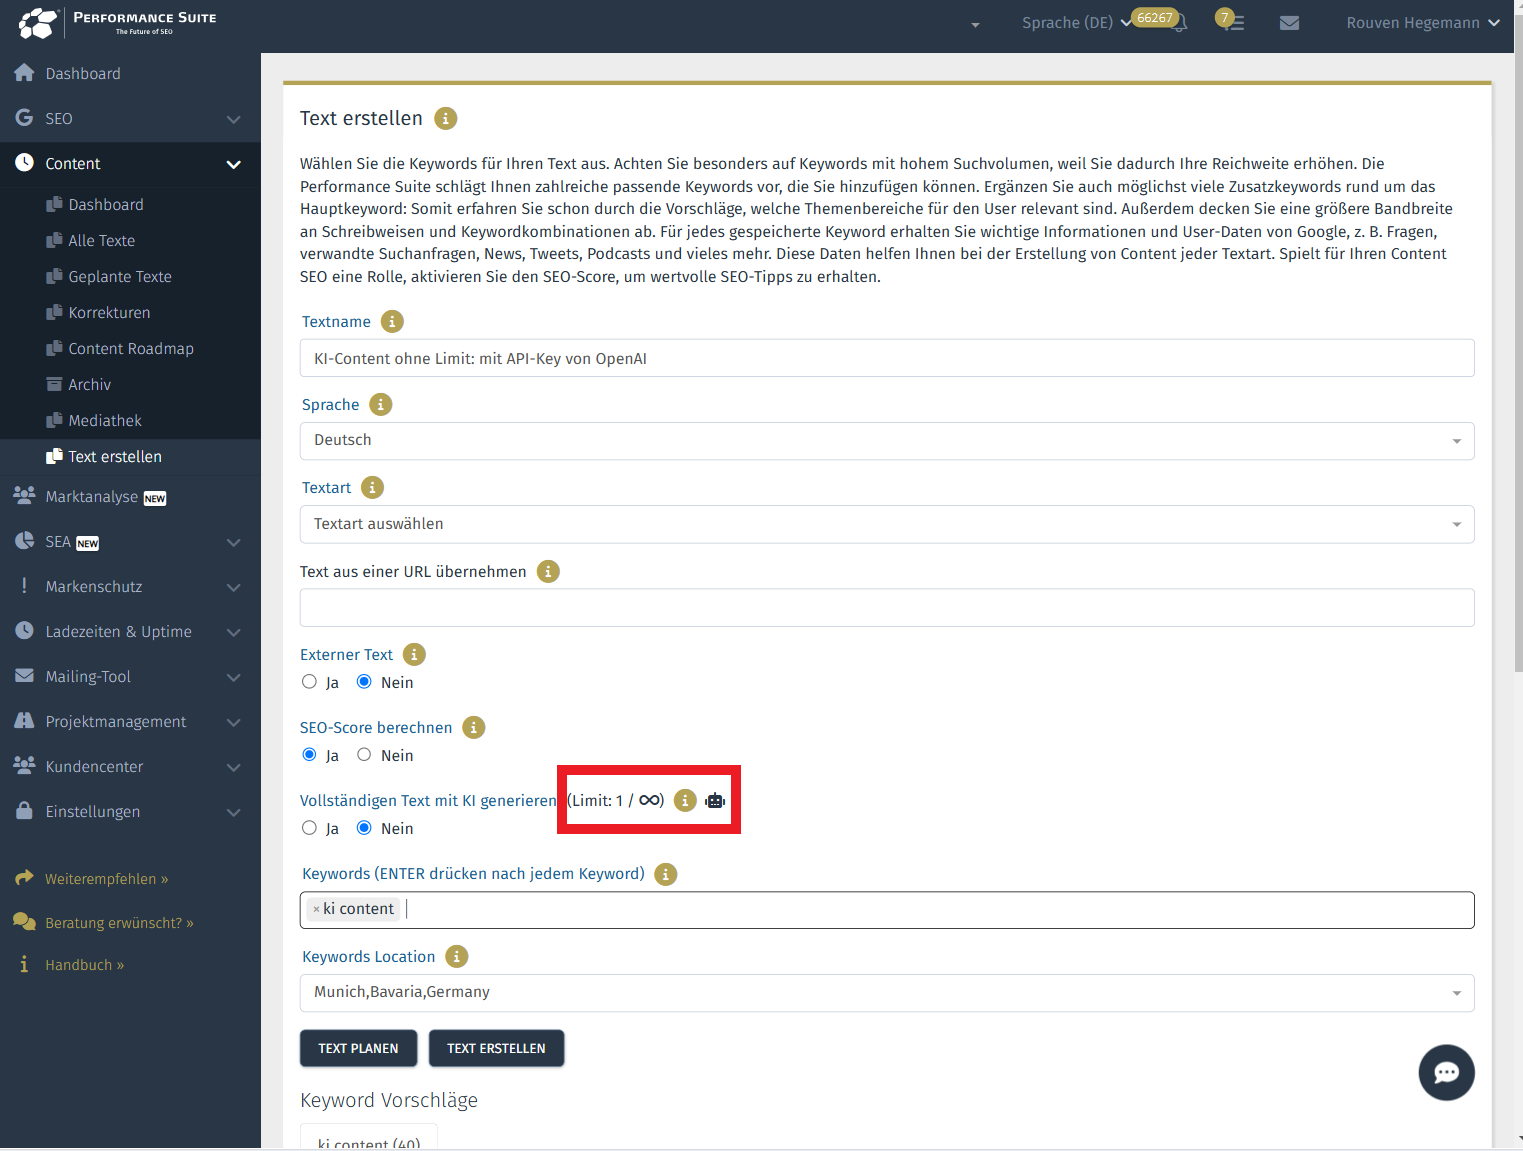Viewport: 1523px width, 1151px height.
Task: Expand the Kundencenter sidebar chevron
Action: [234, 767]
